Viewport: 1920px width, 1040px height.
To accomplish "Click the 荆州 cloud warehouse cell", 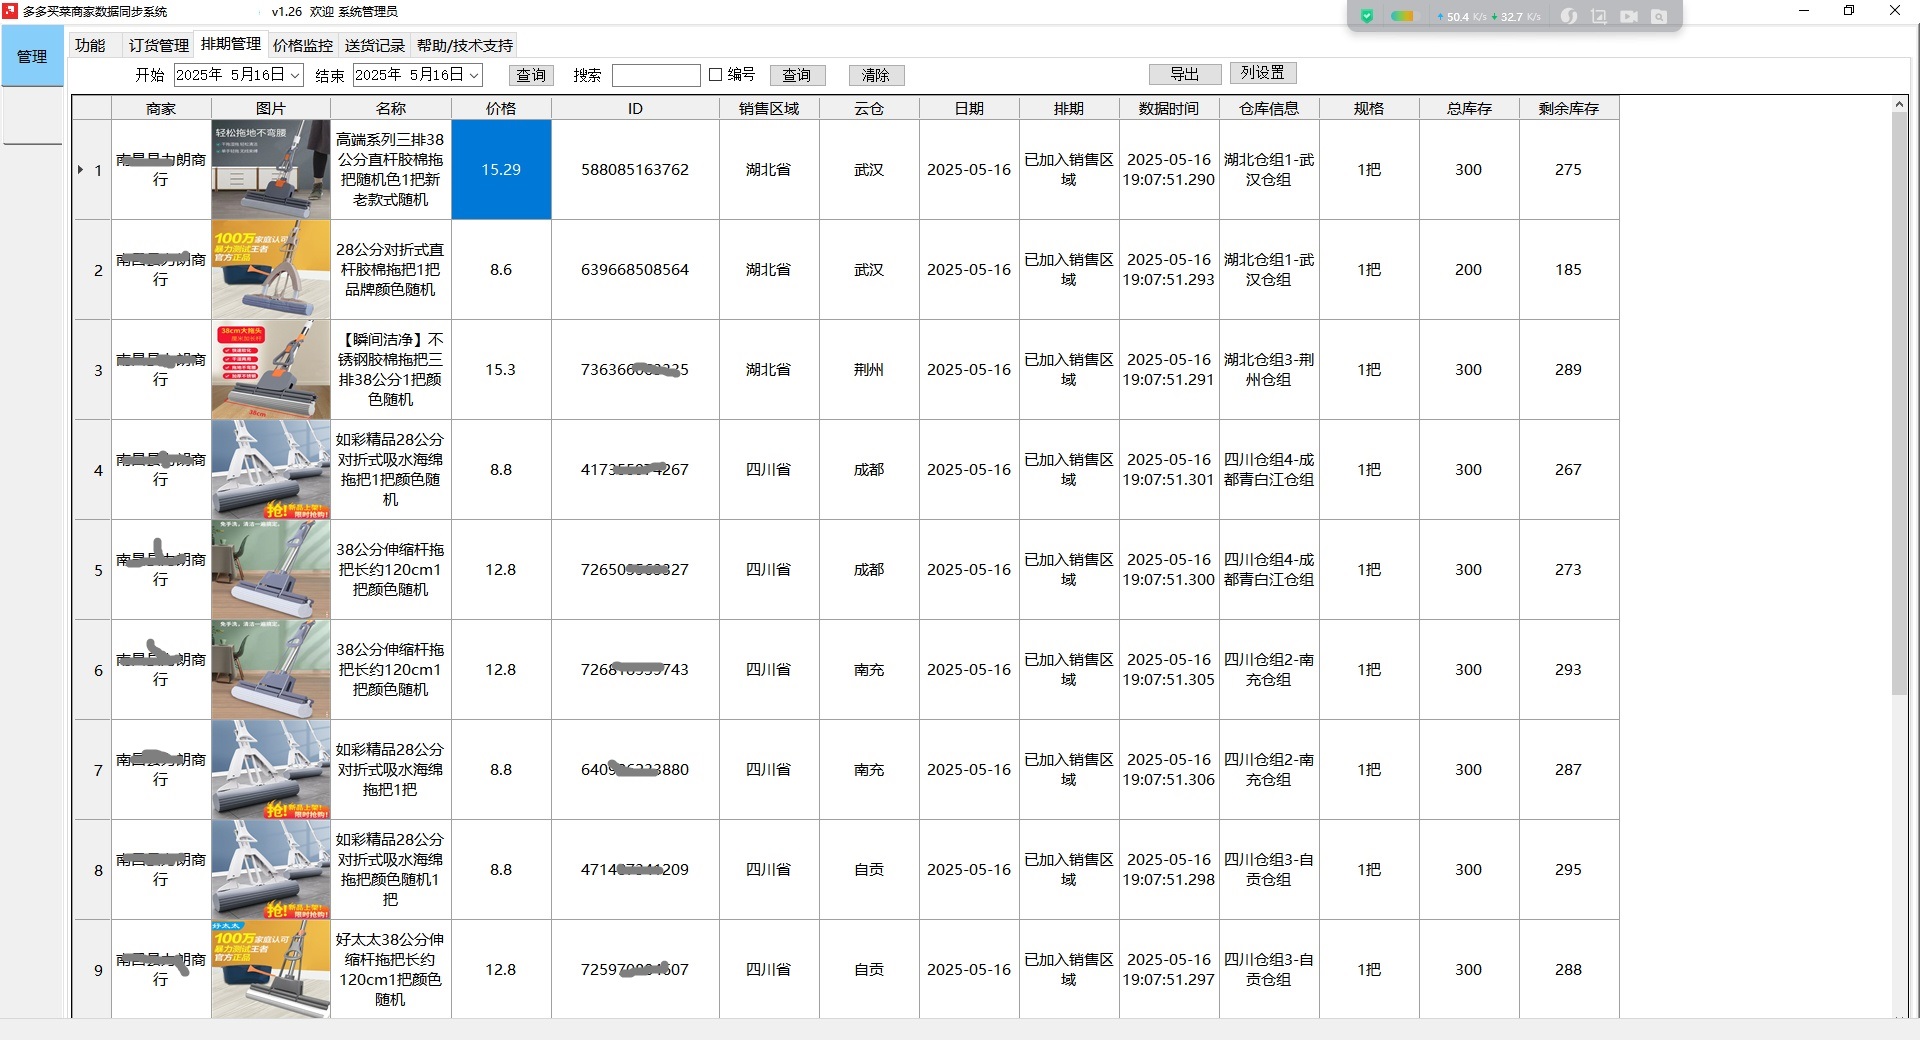I will point(869,370).
